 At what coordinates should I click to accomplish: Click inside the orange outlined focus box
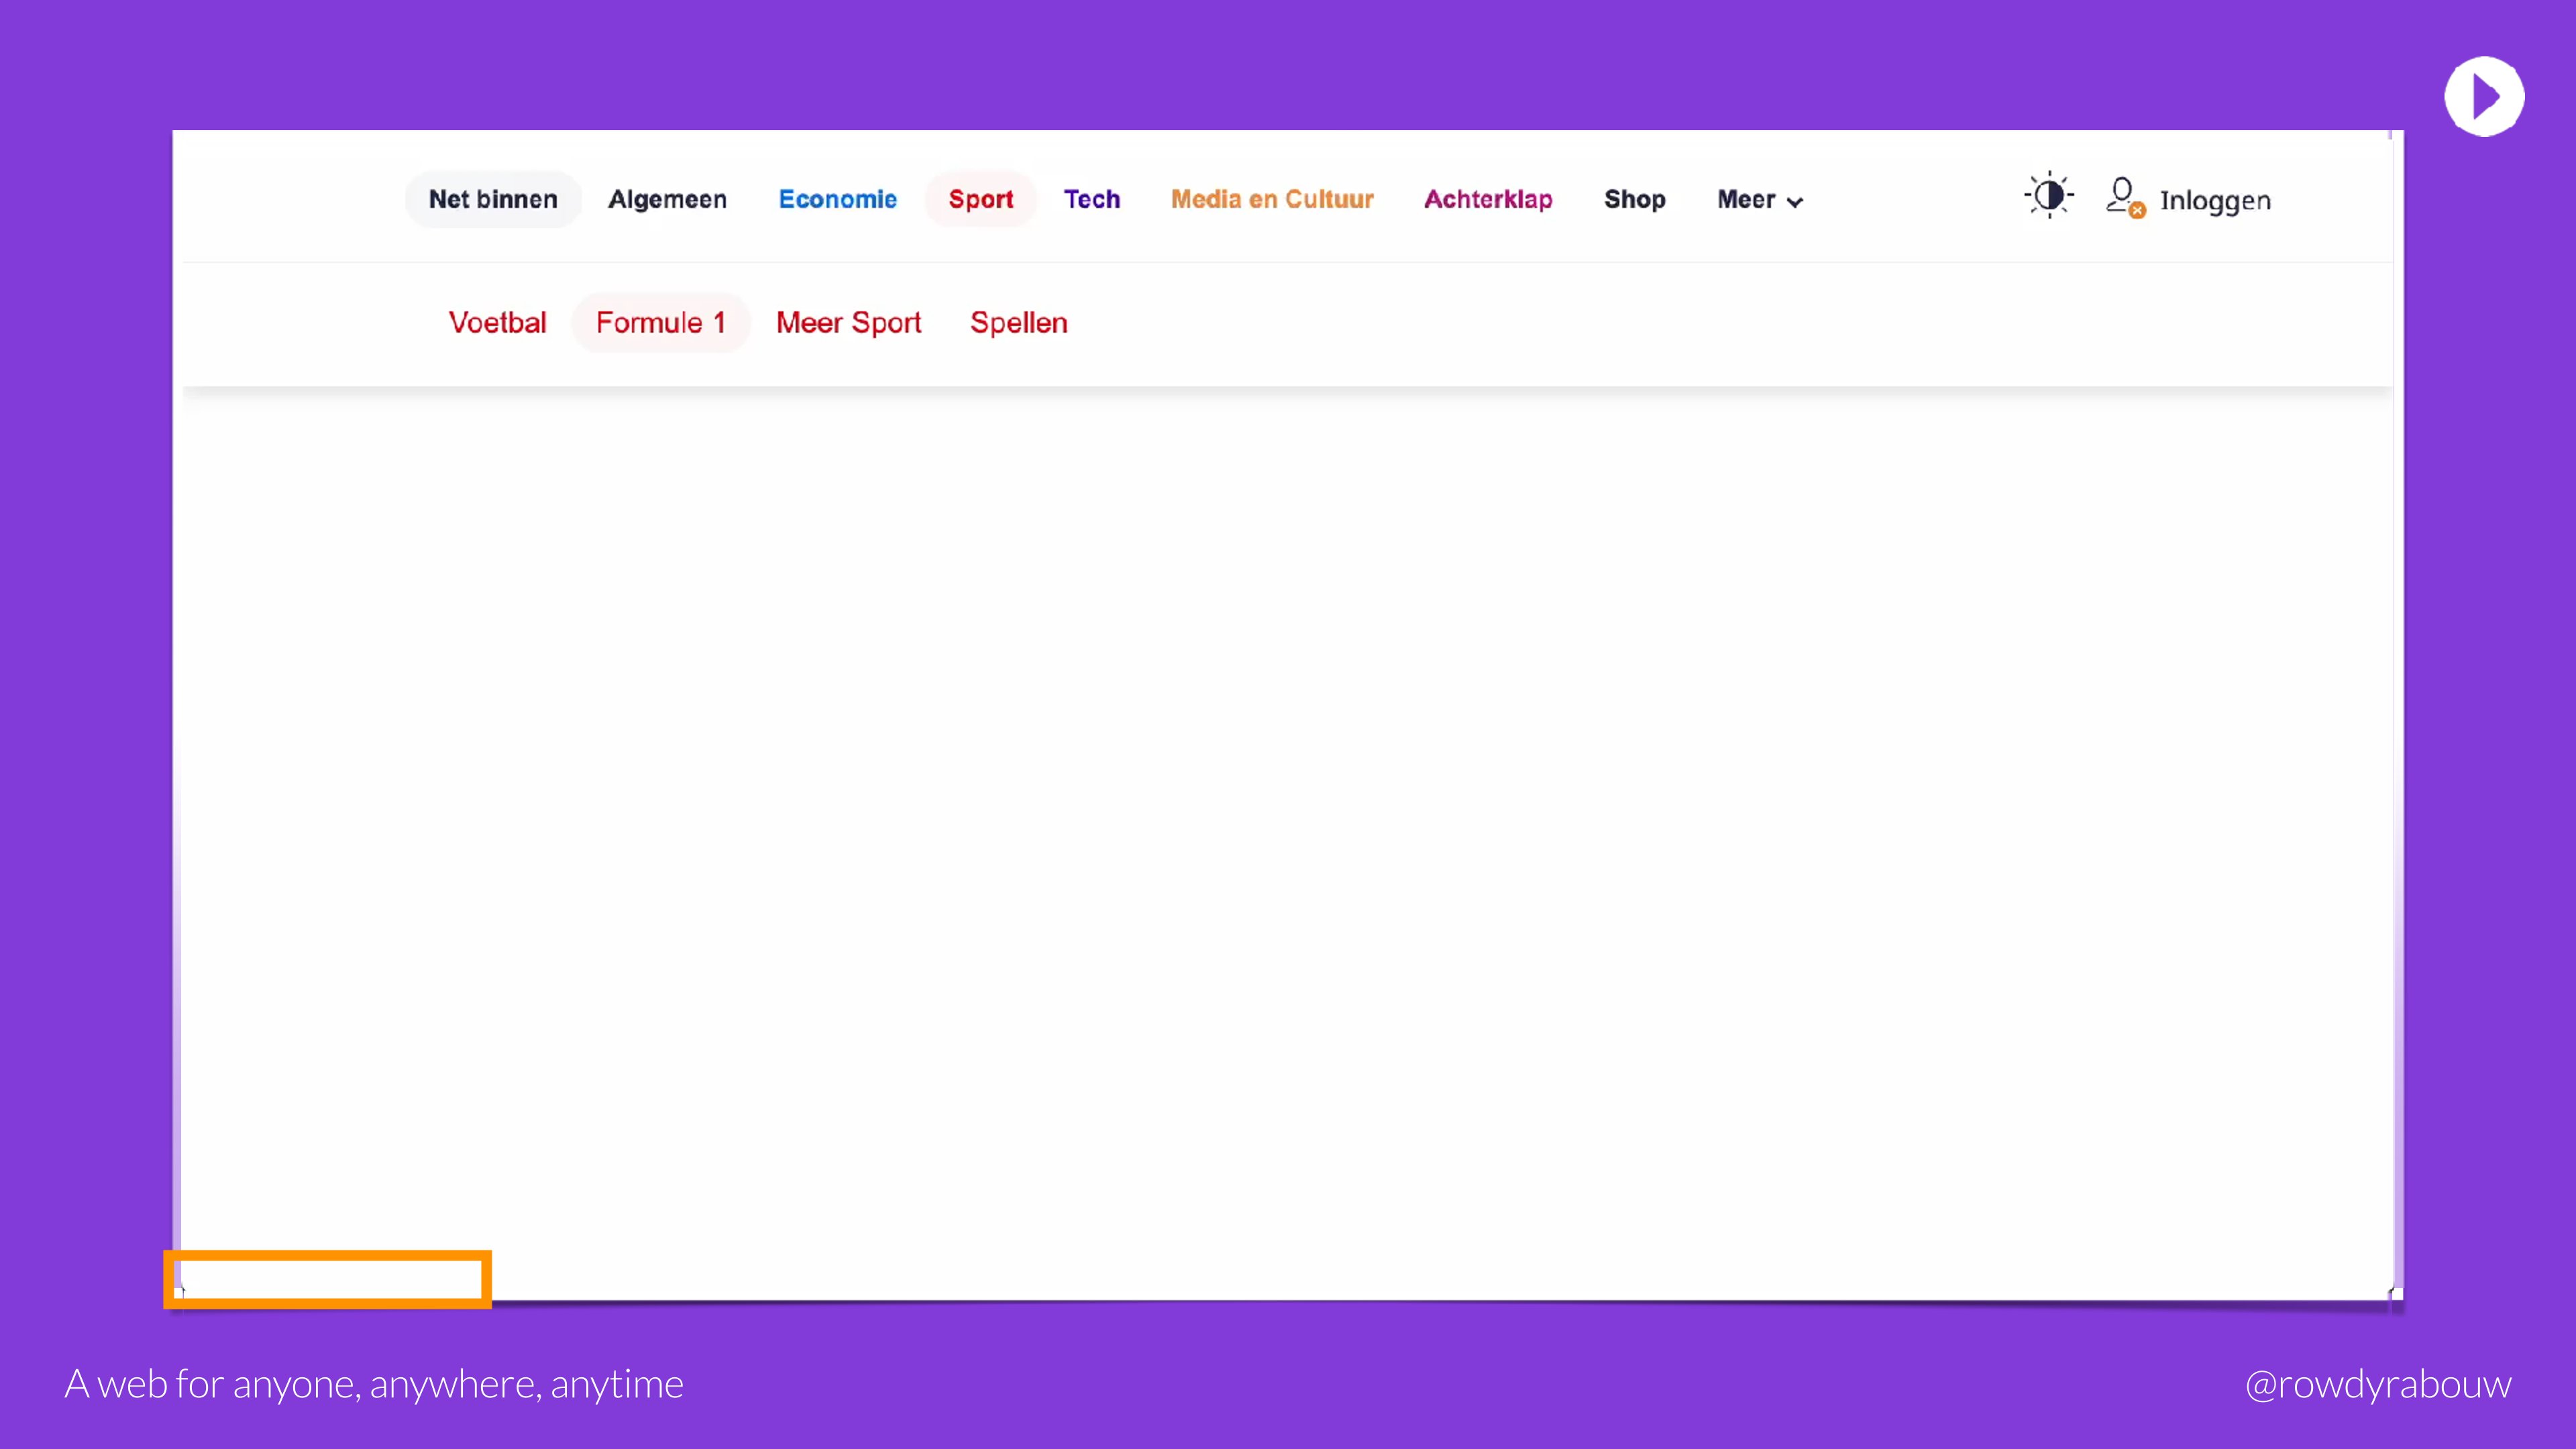[327, 1279]
